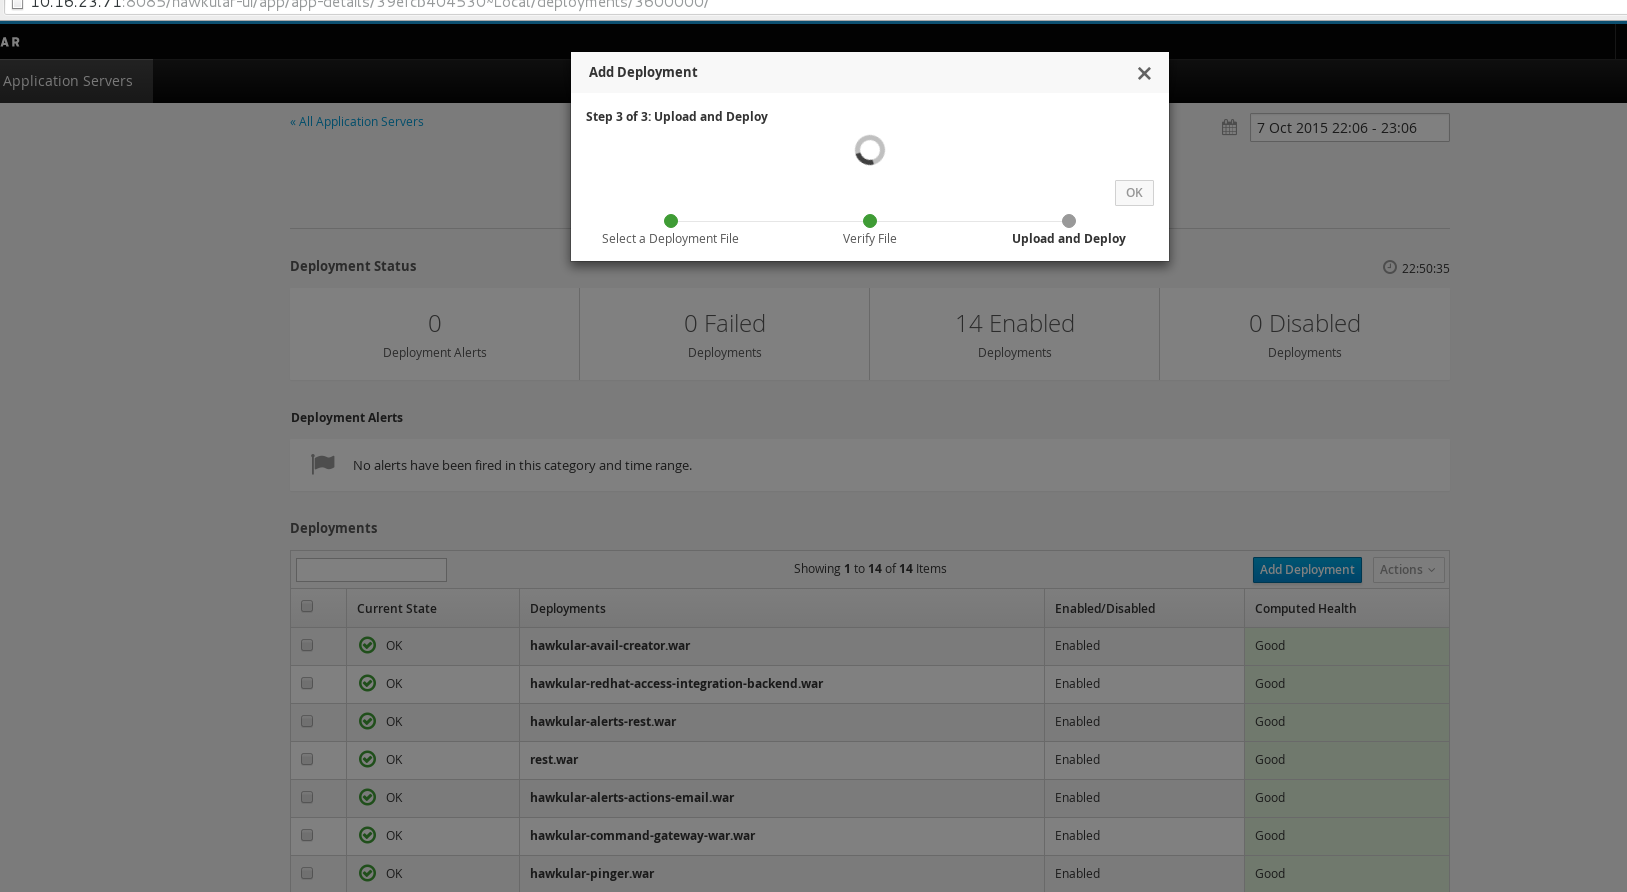Go back to All Application Servers

tap(357, 122)
